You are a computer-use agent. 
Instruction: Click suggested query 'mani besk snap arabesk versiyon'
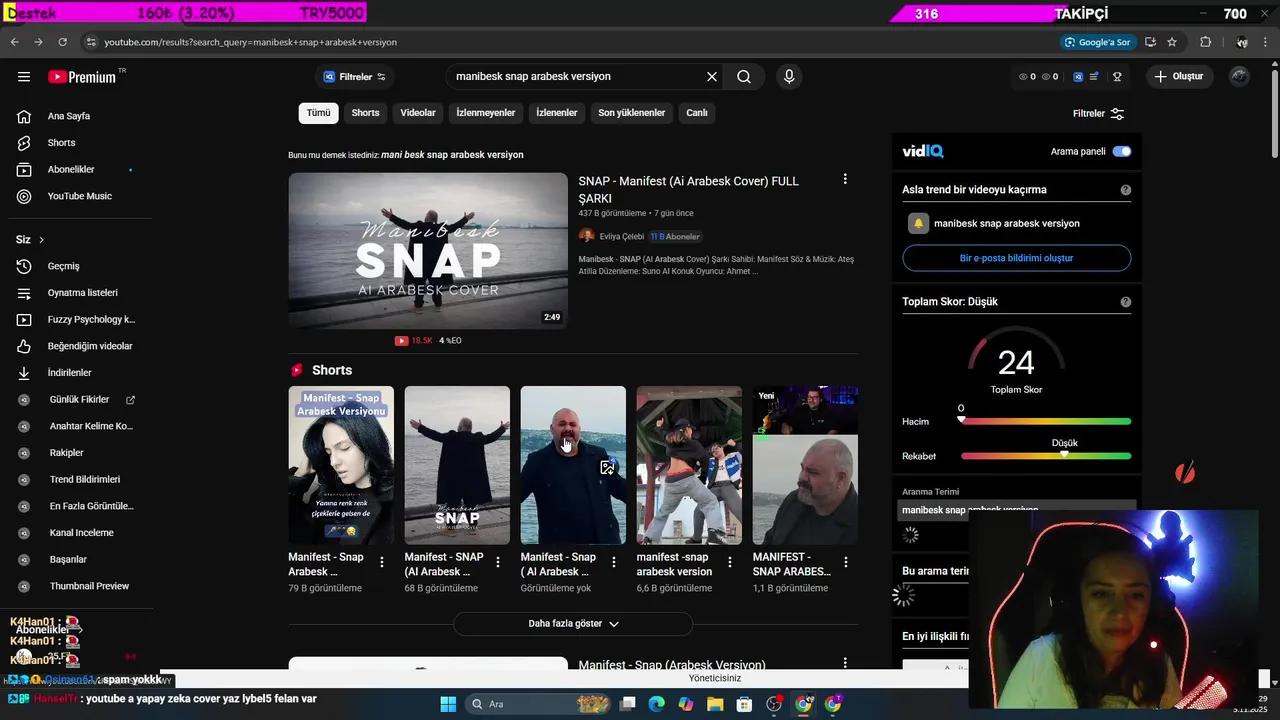(x=452, y=155)
